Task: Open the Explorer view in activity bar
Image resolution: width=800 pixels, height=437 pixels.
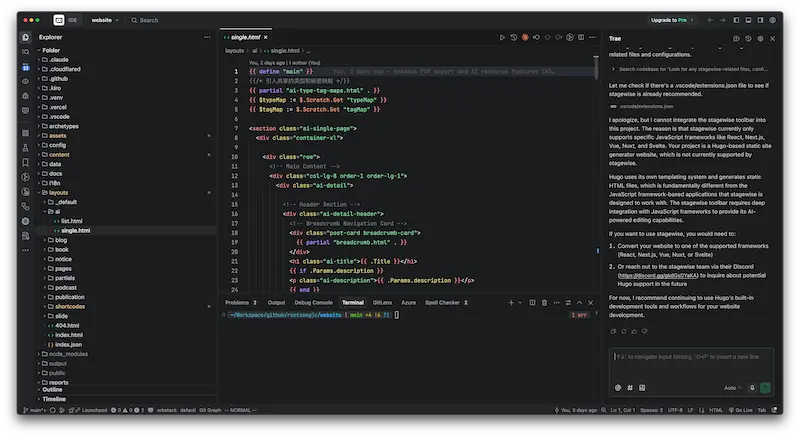Action: (26, 37)
